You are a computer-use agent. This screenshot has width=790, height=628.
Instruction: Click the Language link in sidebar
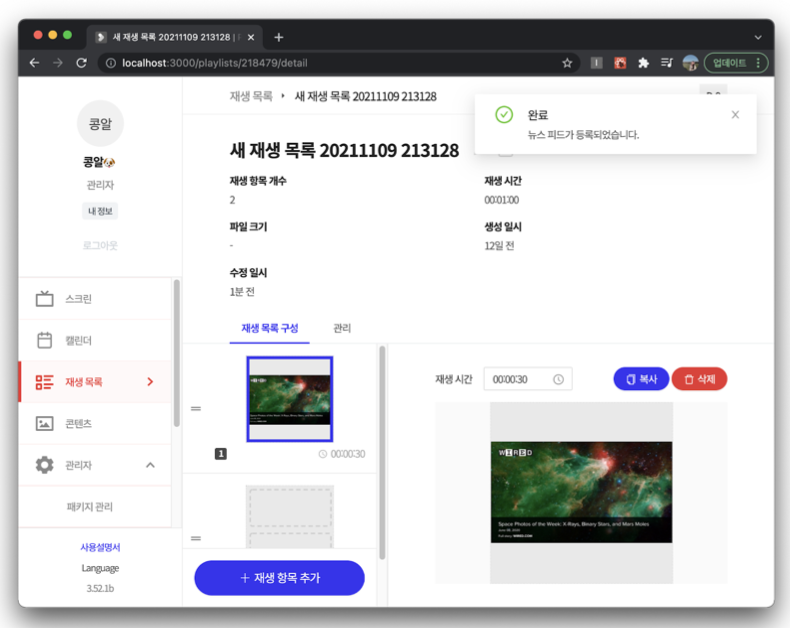point(100,568)
